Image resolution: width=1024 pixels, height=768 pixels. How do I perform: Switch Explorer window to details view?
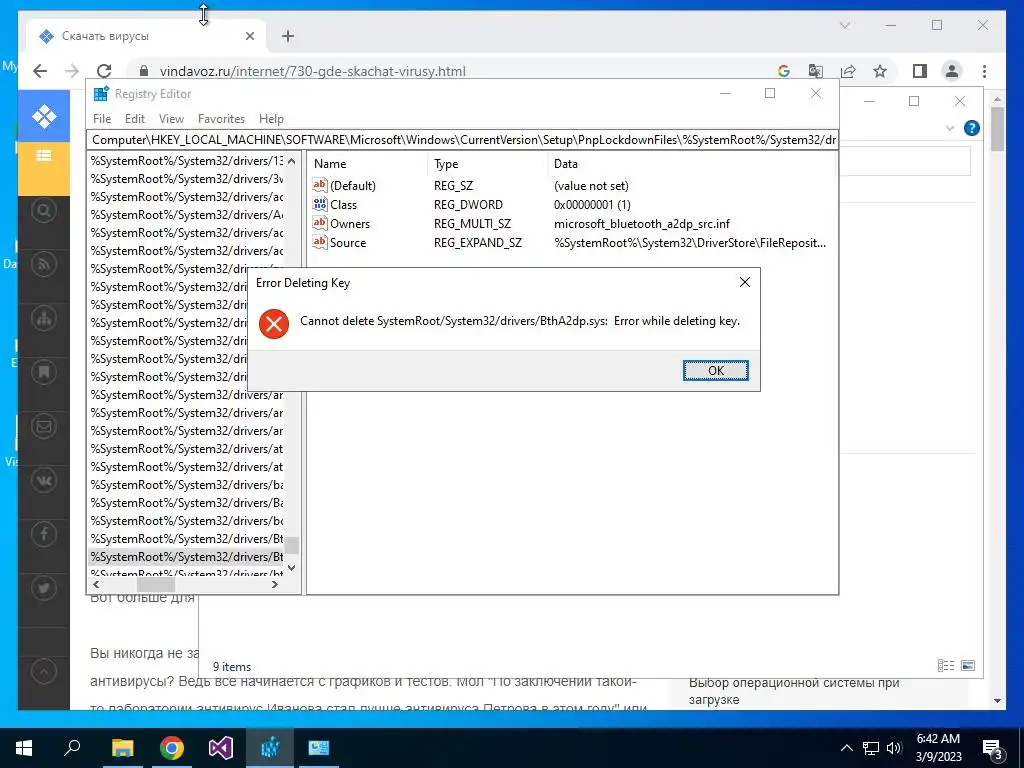pyautogui.click(x=946, y=665)
